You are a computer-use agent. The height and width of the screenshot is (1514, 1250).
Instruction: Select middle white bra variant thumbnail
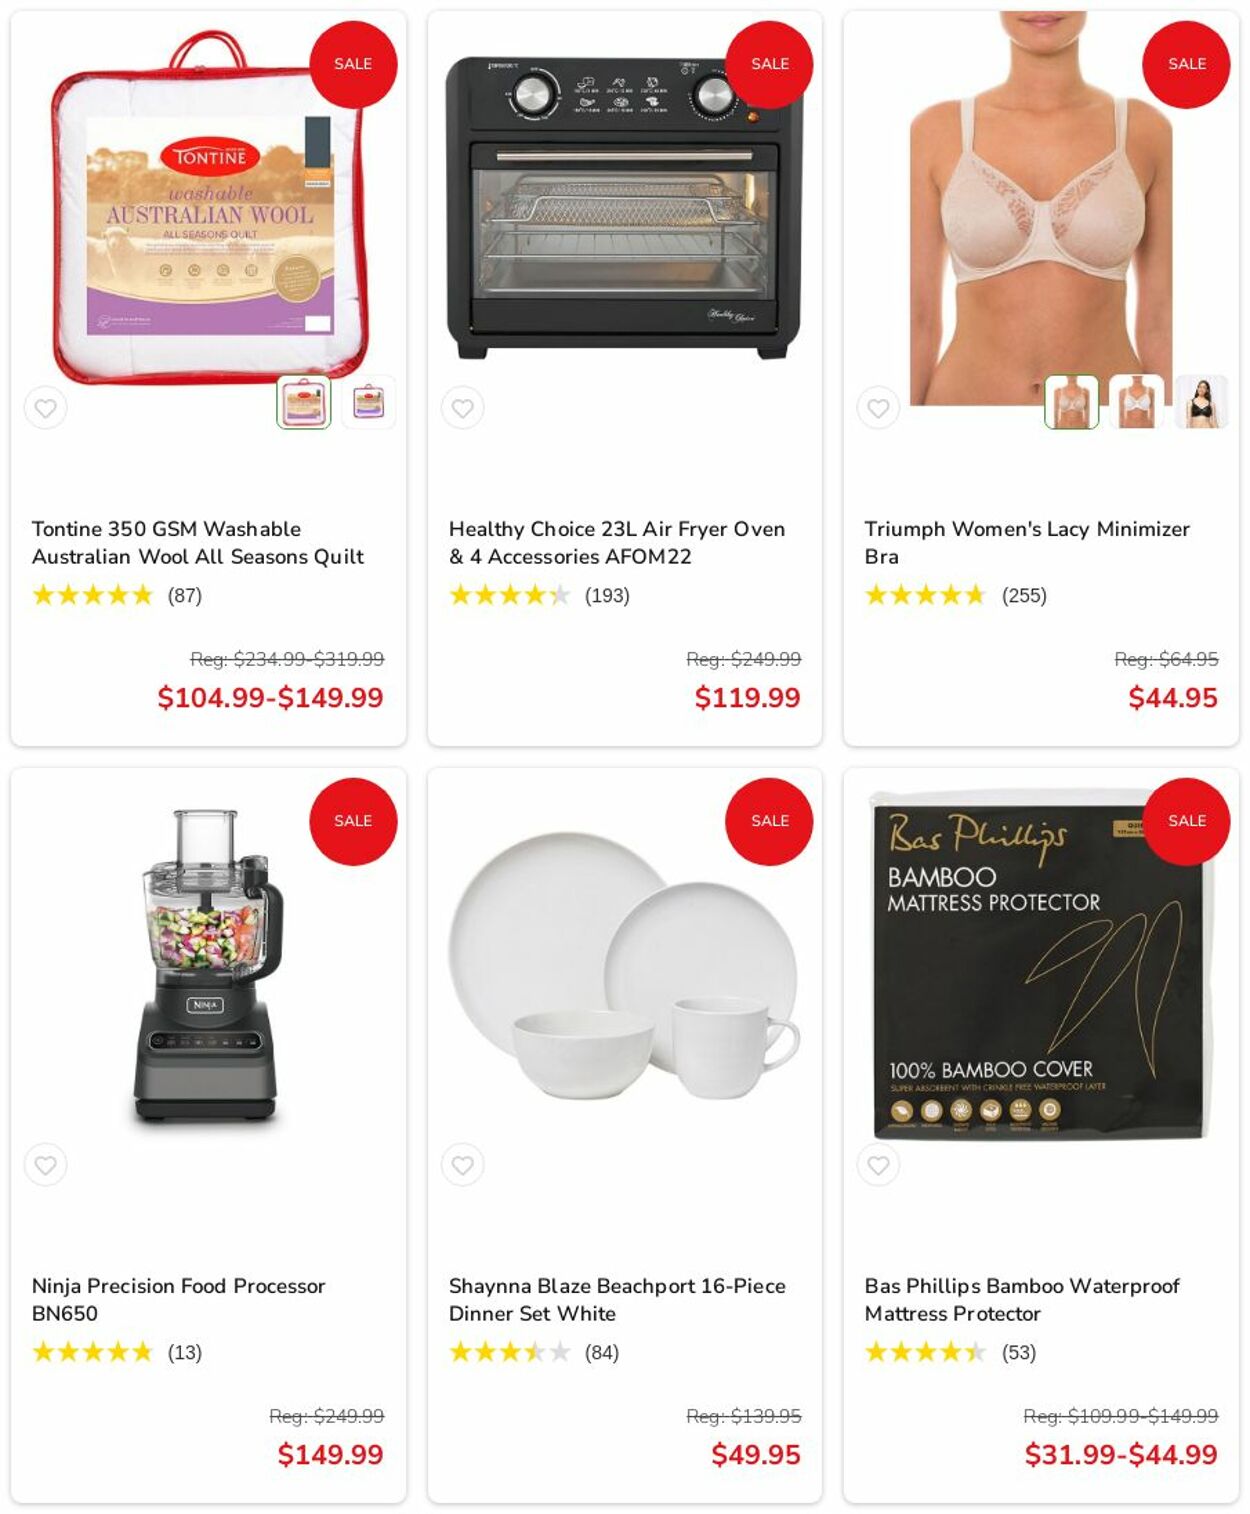click(x=1136, y=402)
